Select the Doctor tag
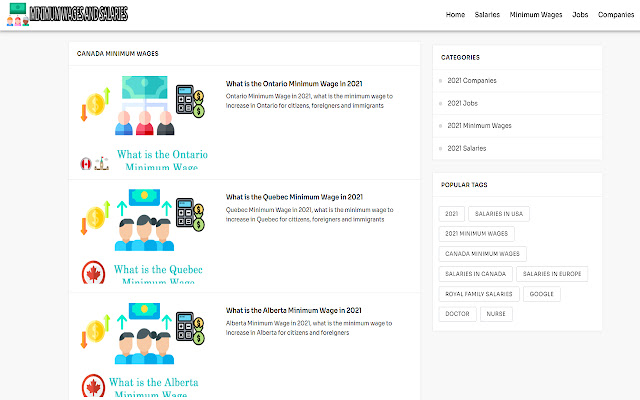The image size is (640, 400). (x=457, y=314)
